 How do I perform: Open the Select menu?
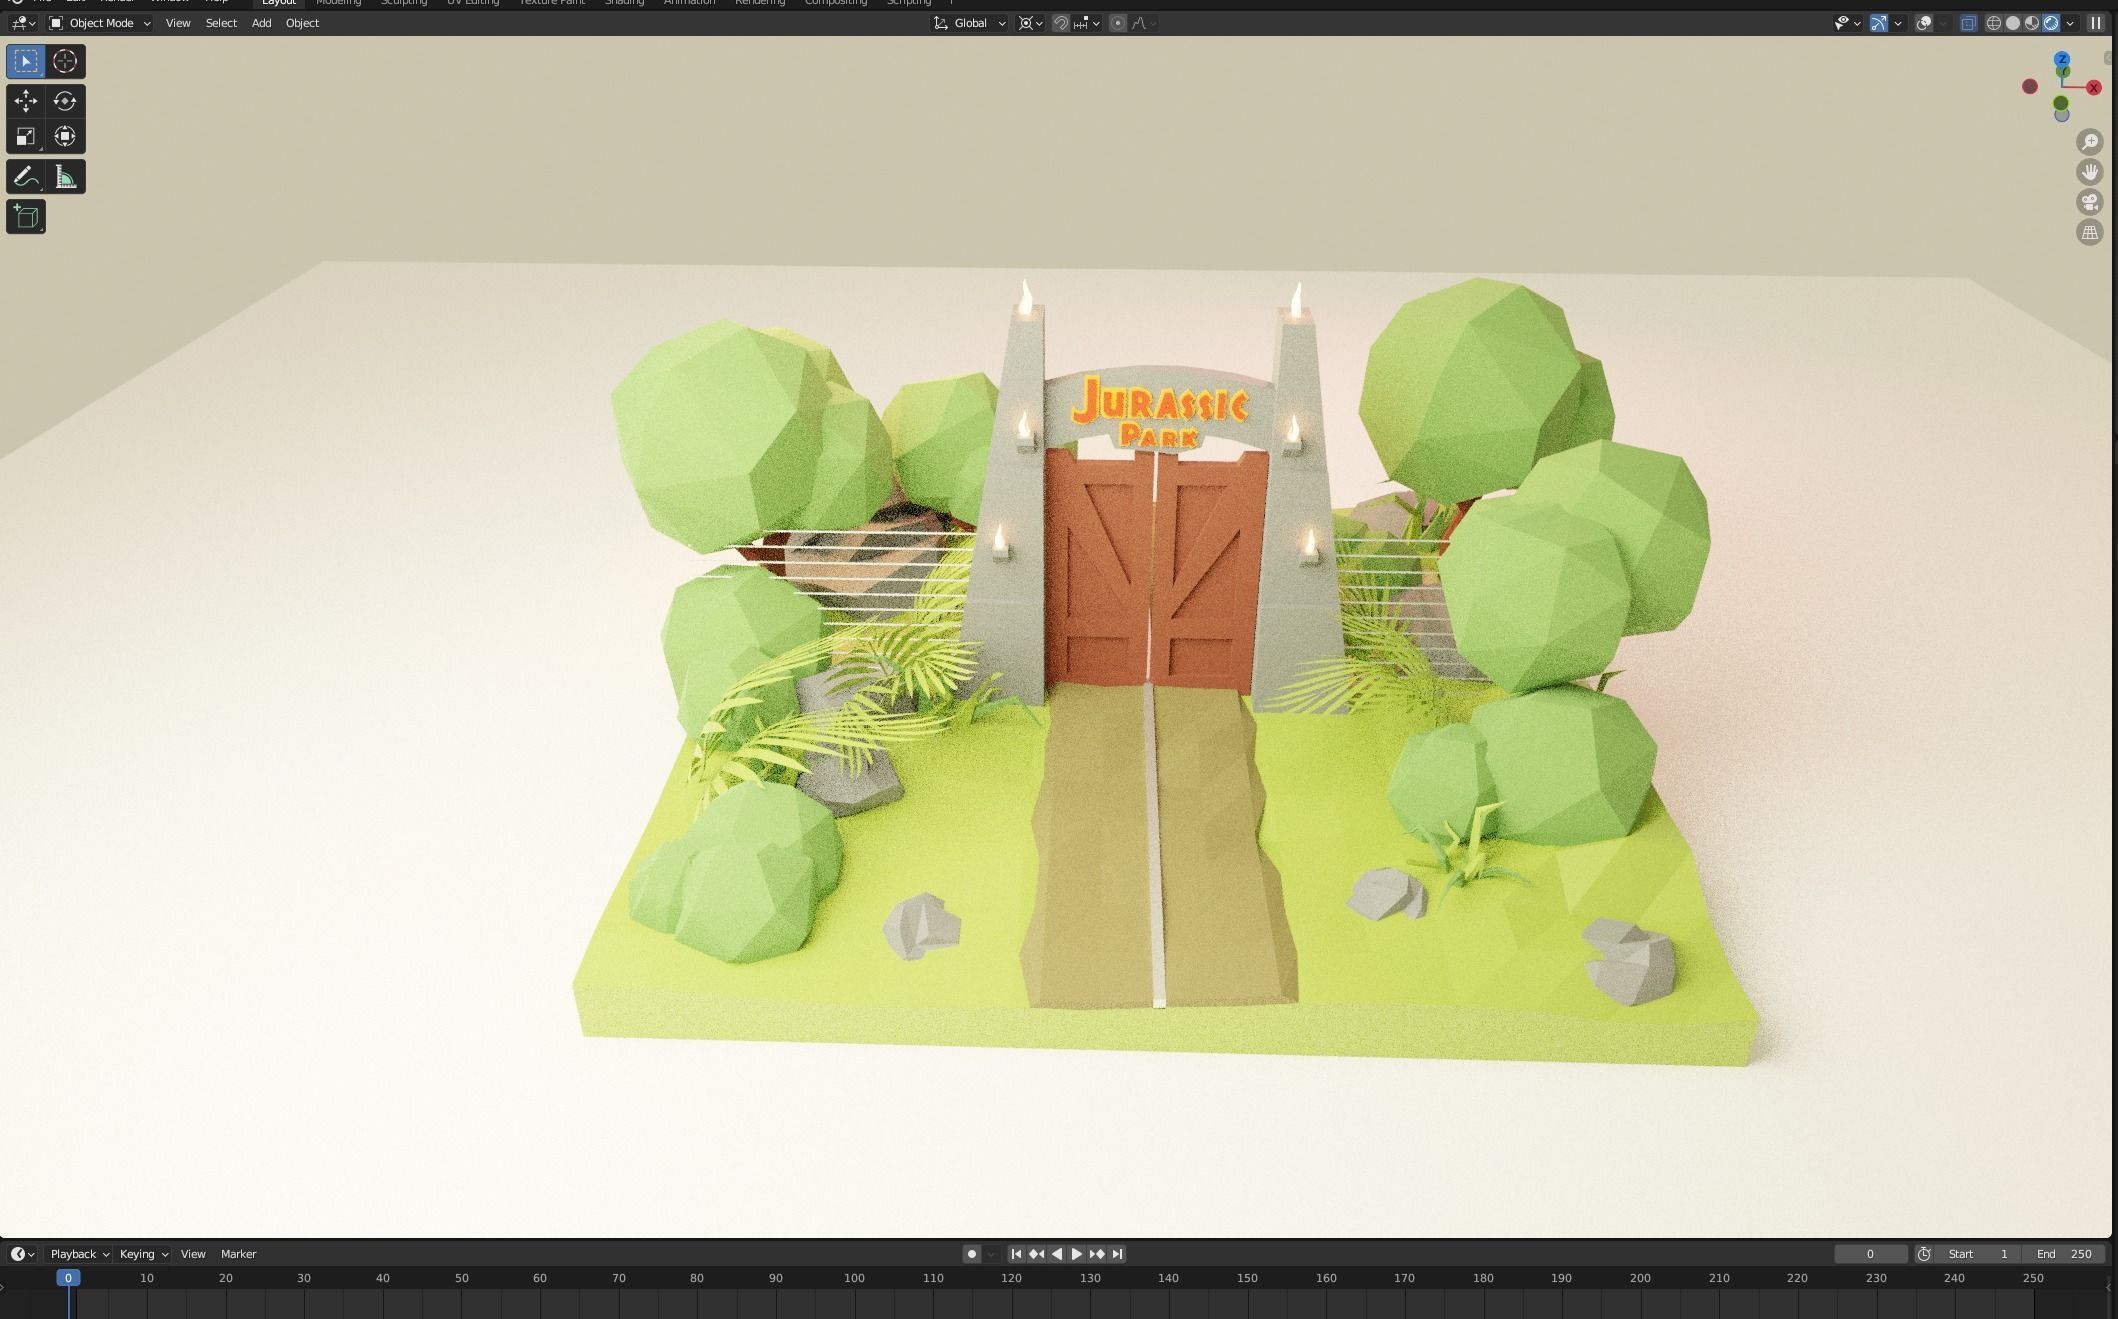(x=221, y=23)
